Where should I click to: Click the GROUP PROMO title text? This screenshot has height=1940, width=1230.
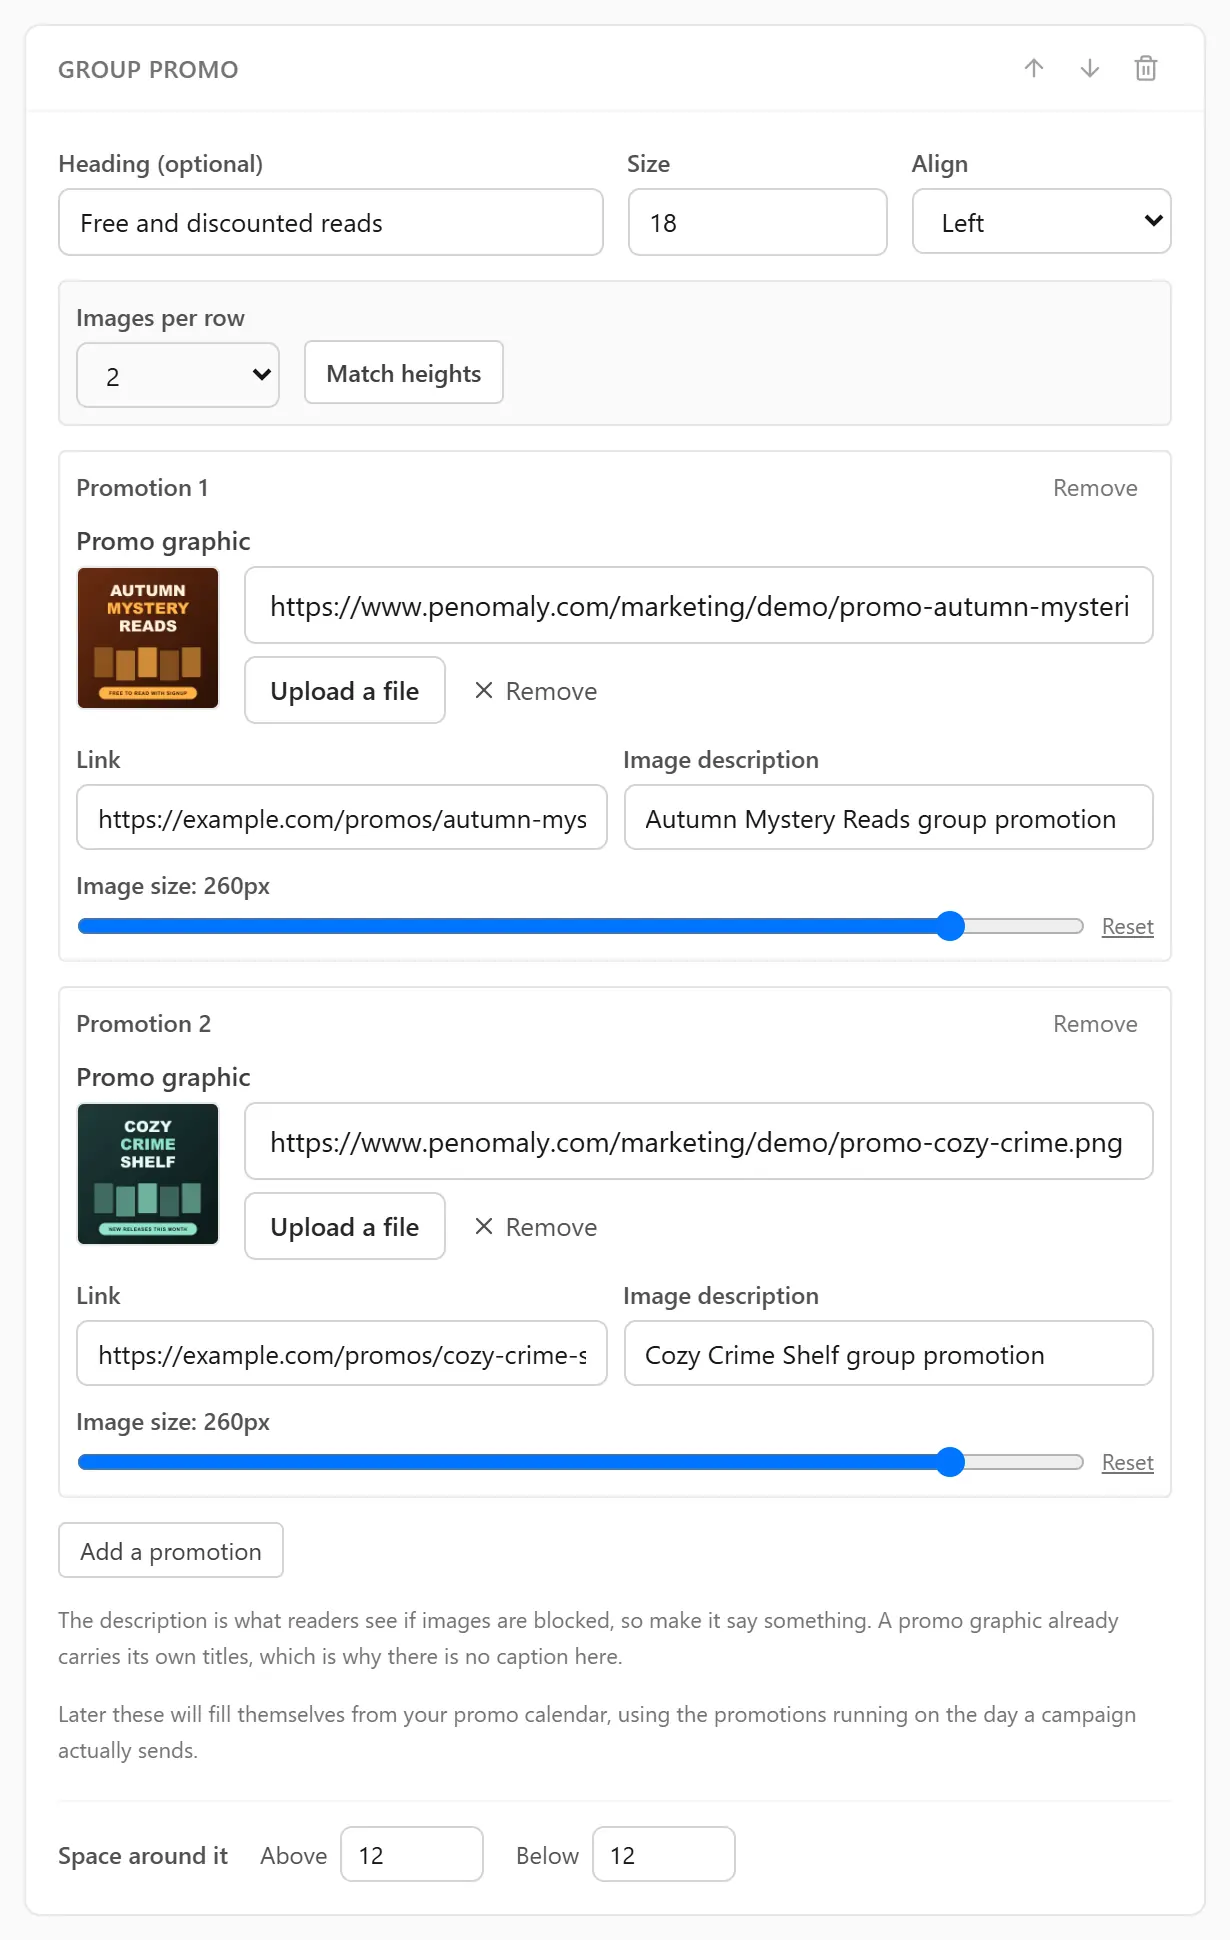pos(148,70)
